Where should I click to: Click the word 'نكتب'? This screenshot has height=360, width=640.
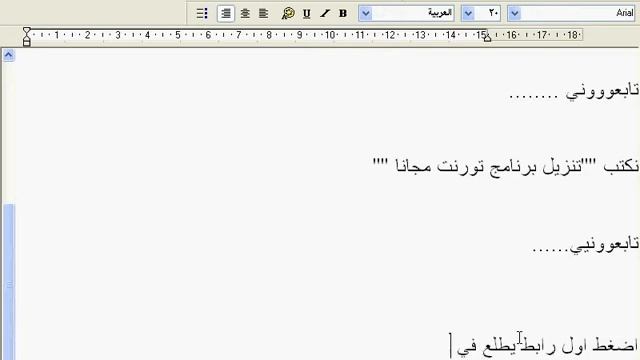(621, 166)
